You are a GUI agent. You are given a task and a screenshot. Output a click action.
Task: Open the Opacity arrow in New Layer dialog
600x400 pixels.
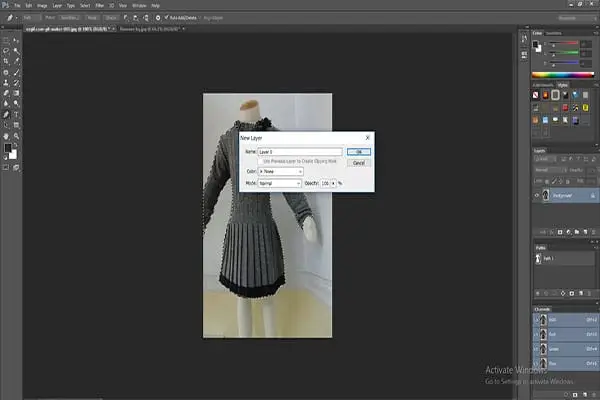click(x=333, y=183)
